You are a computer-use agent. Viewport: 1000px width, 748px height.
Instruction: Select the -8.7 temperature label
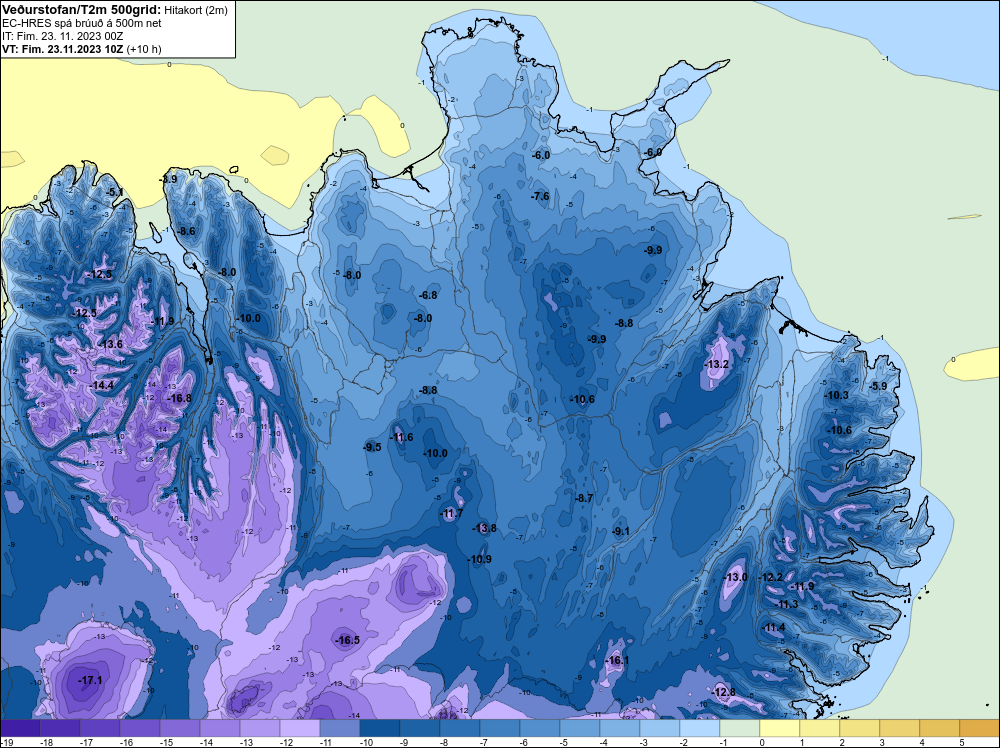[584, 499]
